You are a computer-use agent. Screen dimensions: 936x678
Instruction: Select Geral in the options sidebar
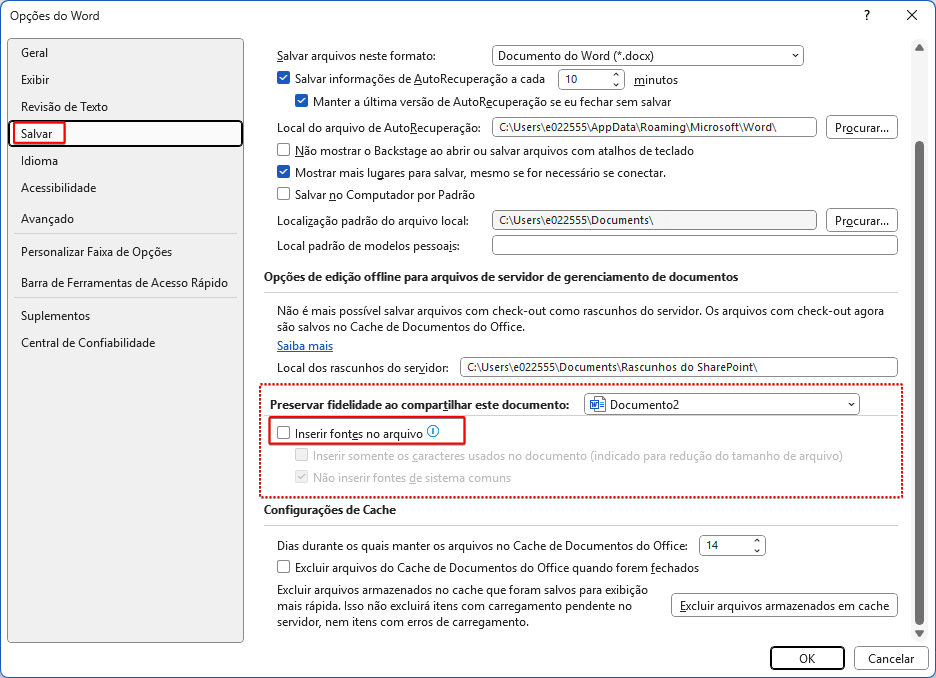(125, 53)
